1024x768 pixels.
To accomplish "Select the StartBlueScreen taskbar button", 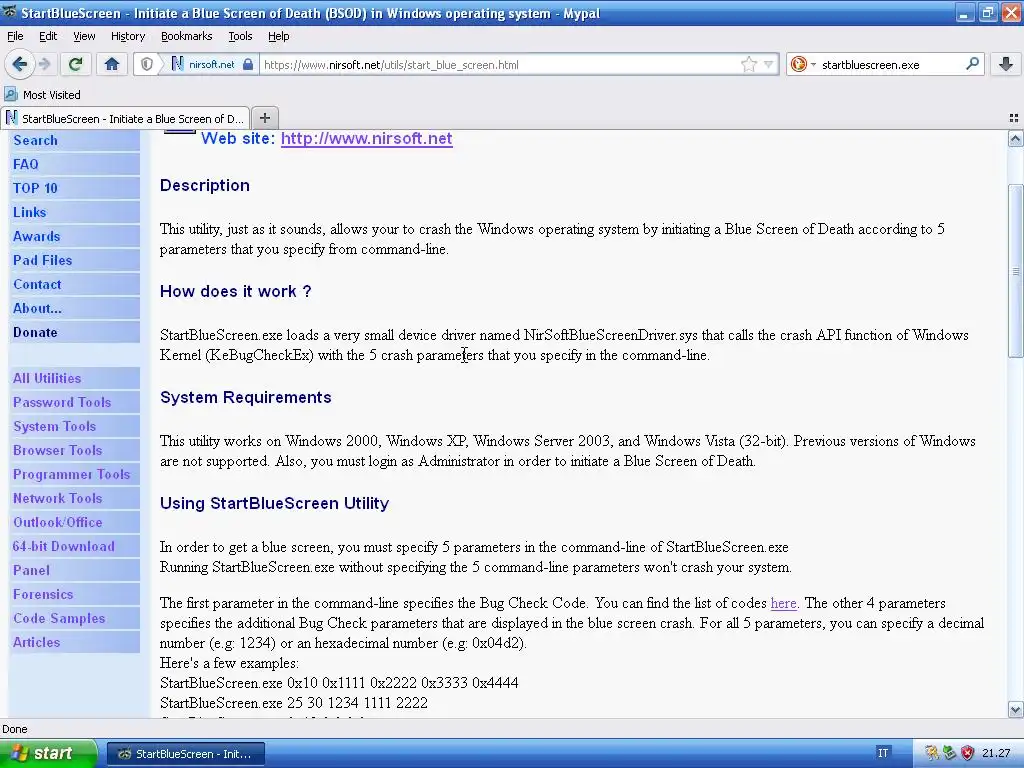I will (185, 754).
